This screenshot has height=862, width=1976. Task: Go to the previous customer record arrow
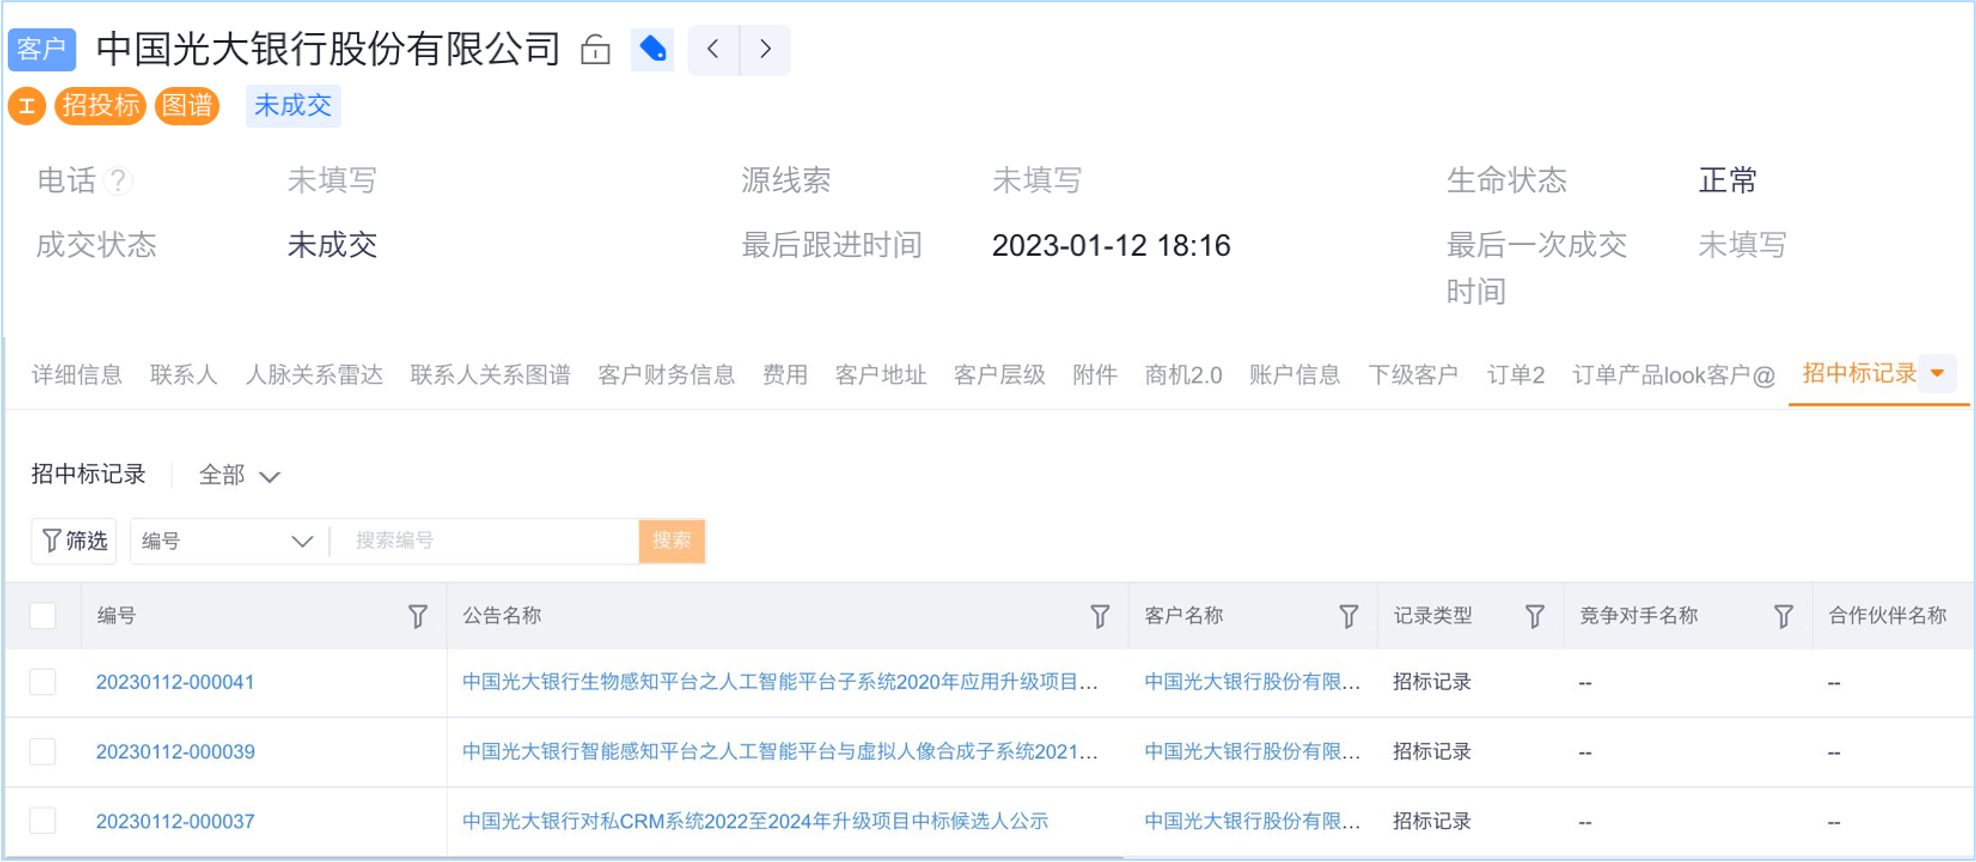coord(713,49)
